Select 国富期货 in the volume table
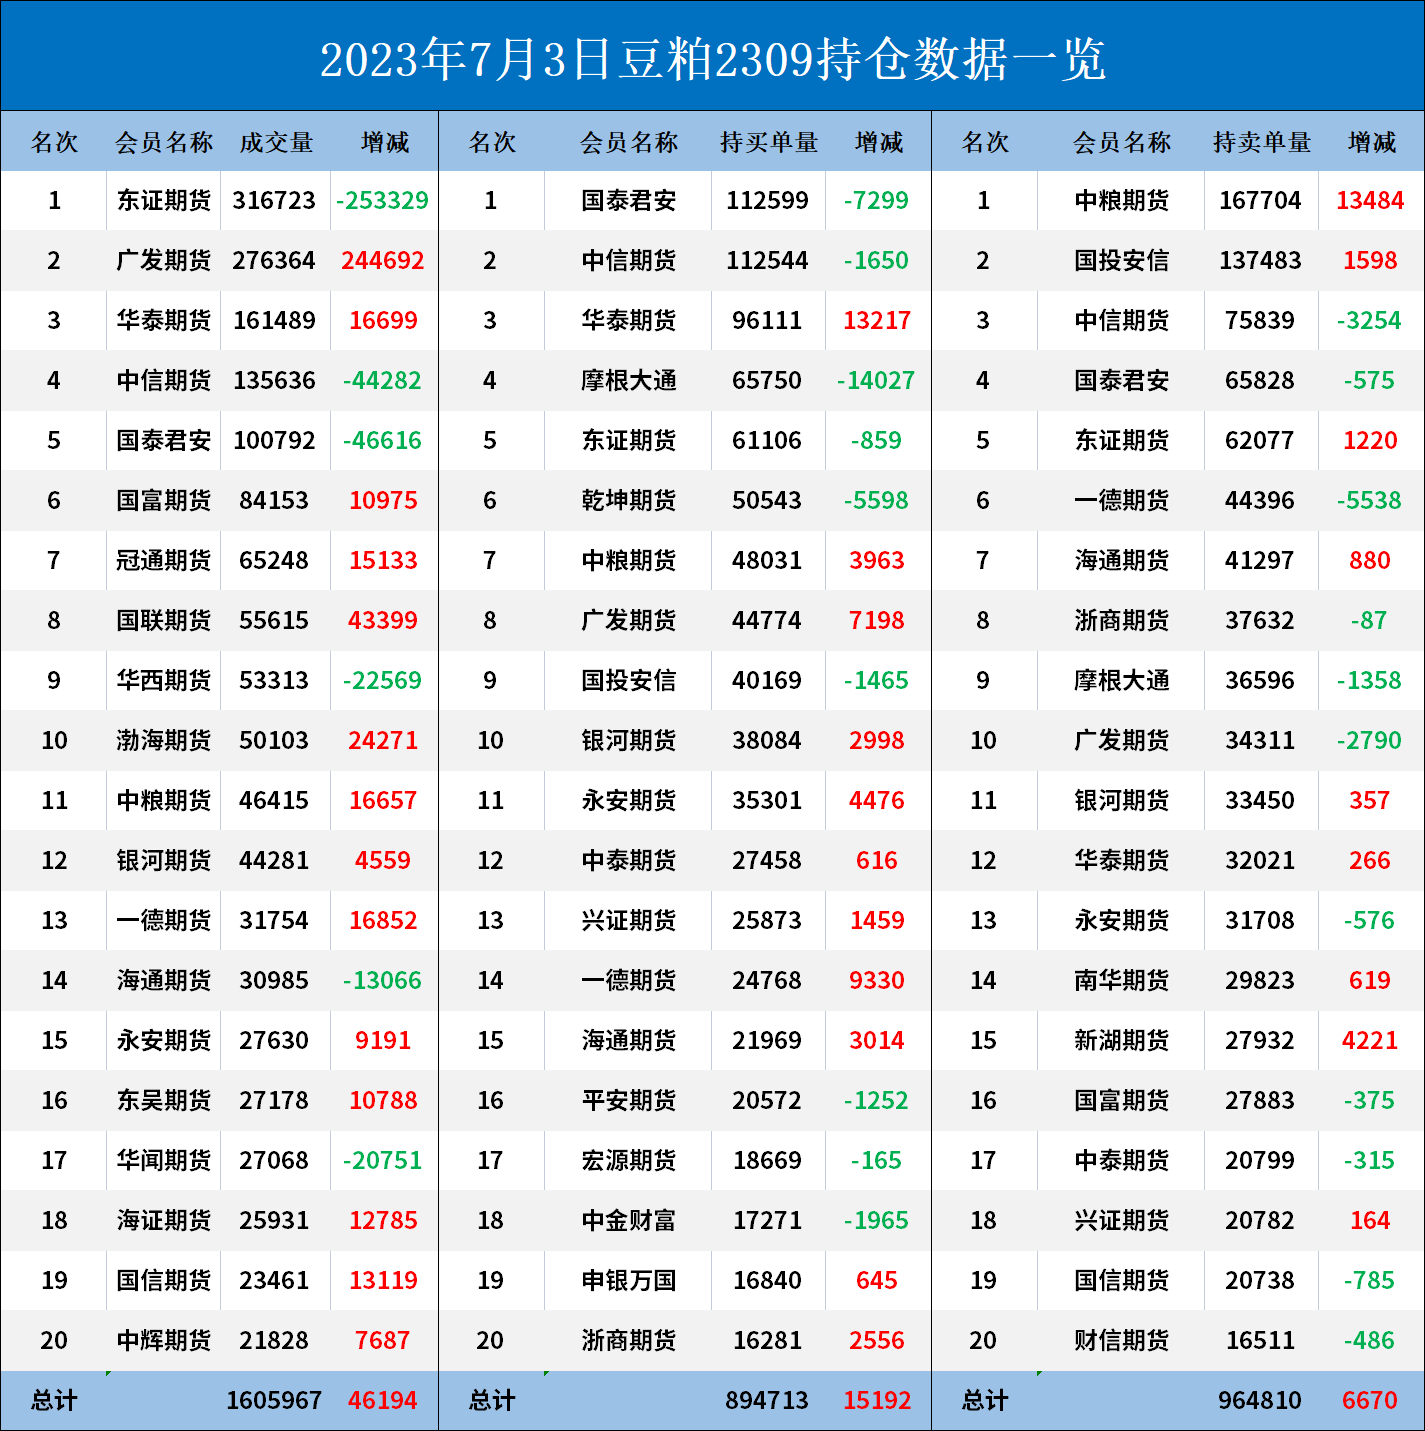The width and height of the screenshot is (1425, 1431). tap(164, 501)
